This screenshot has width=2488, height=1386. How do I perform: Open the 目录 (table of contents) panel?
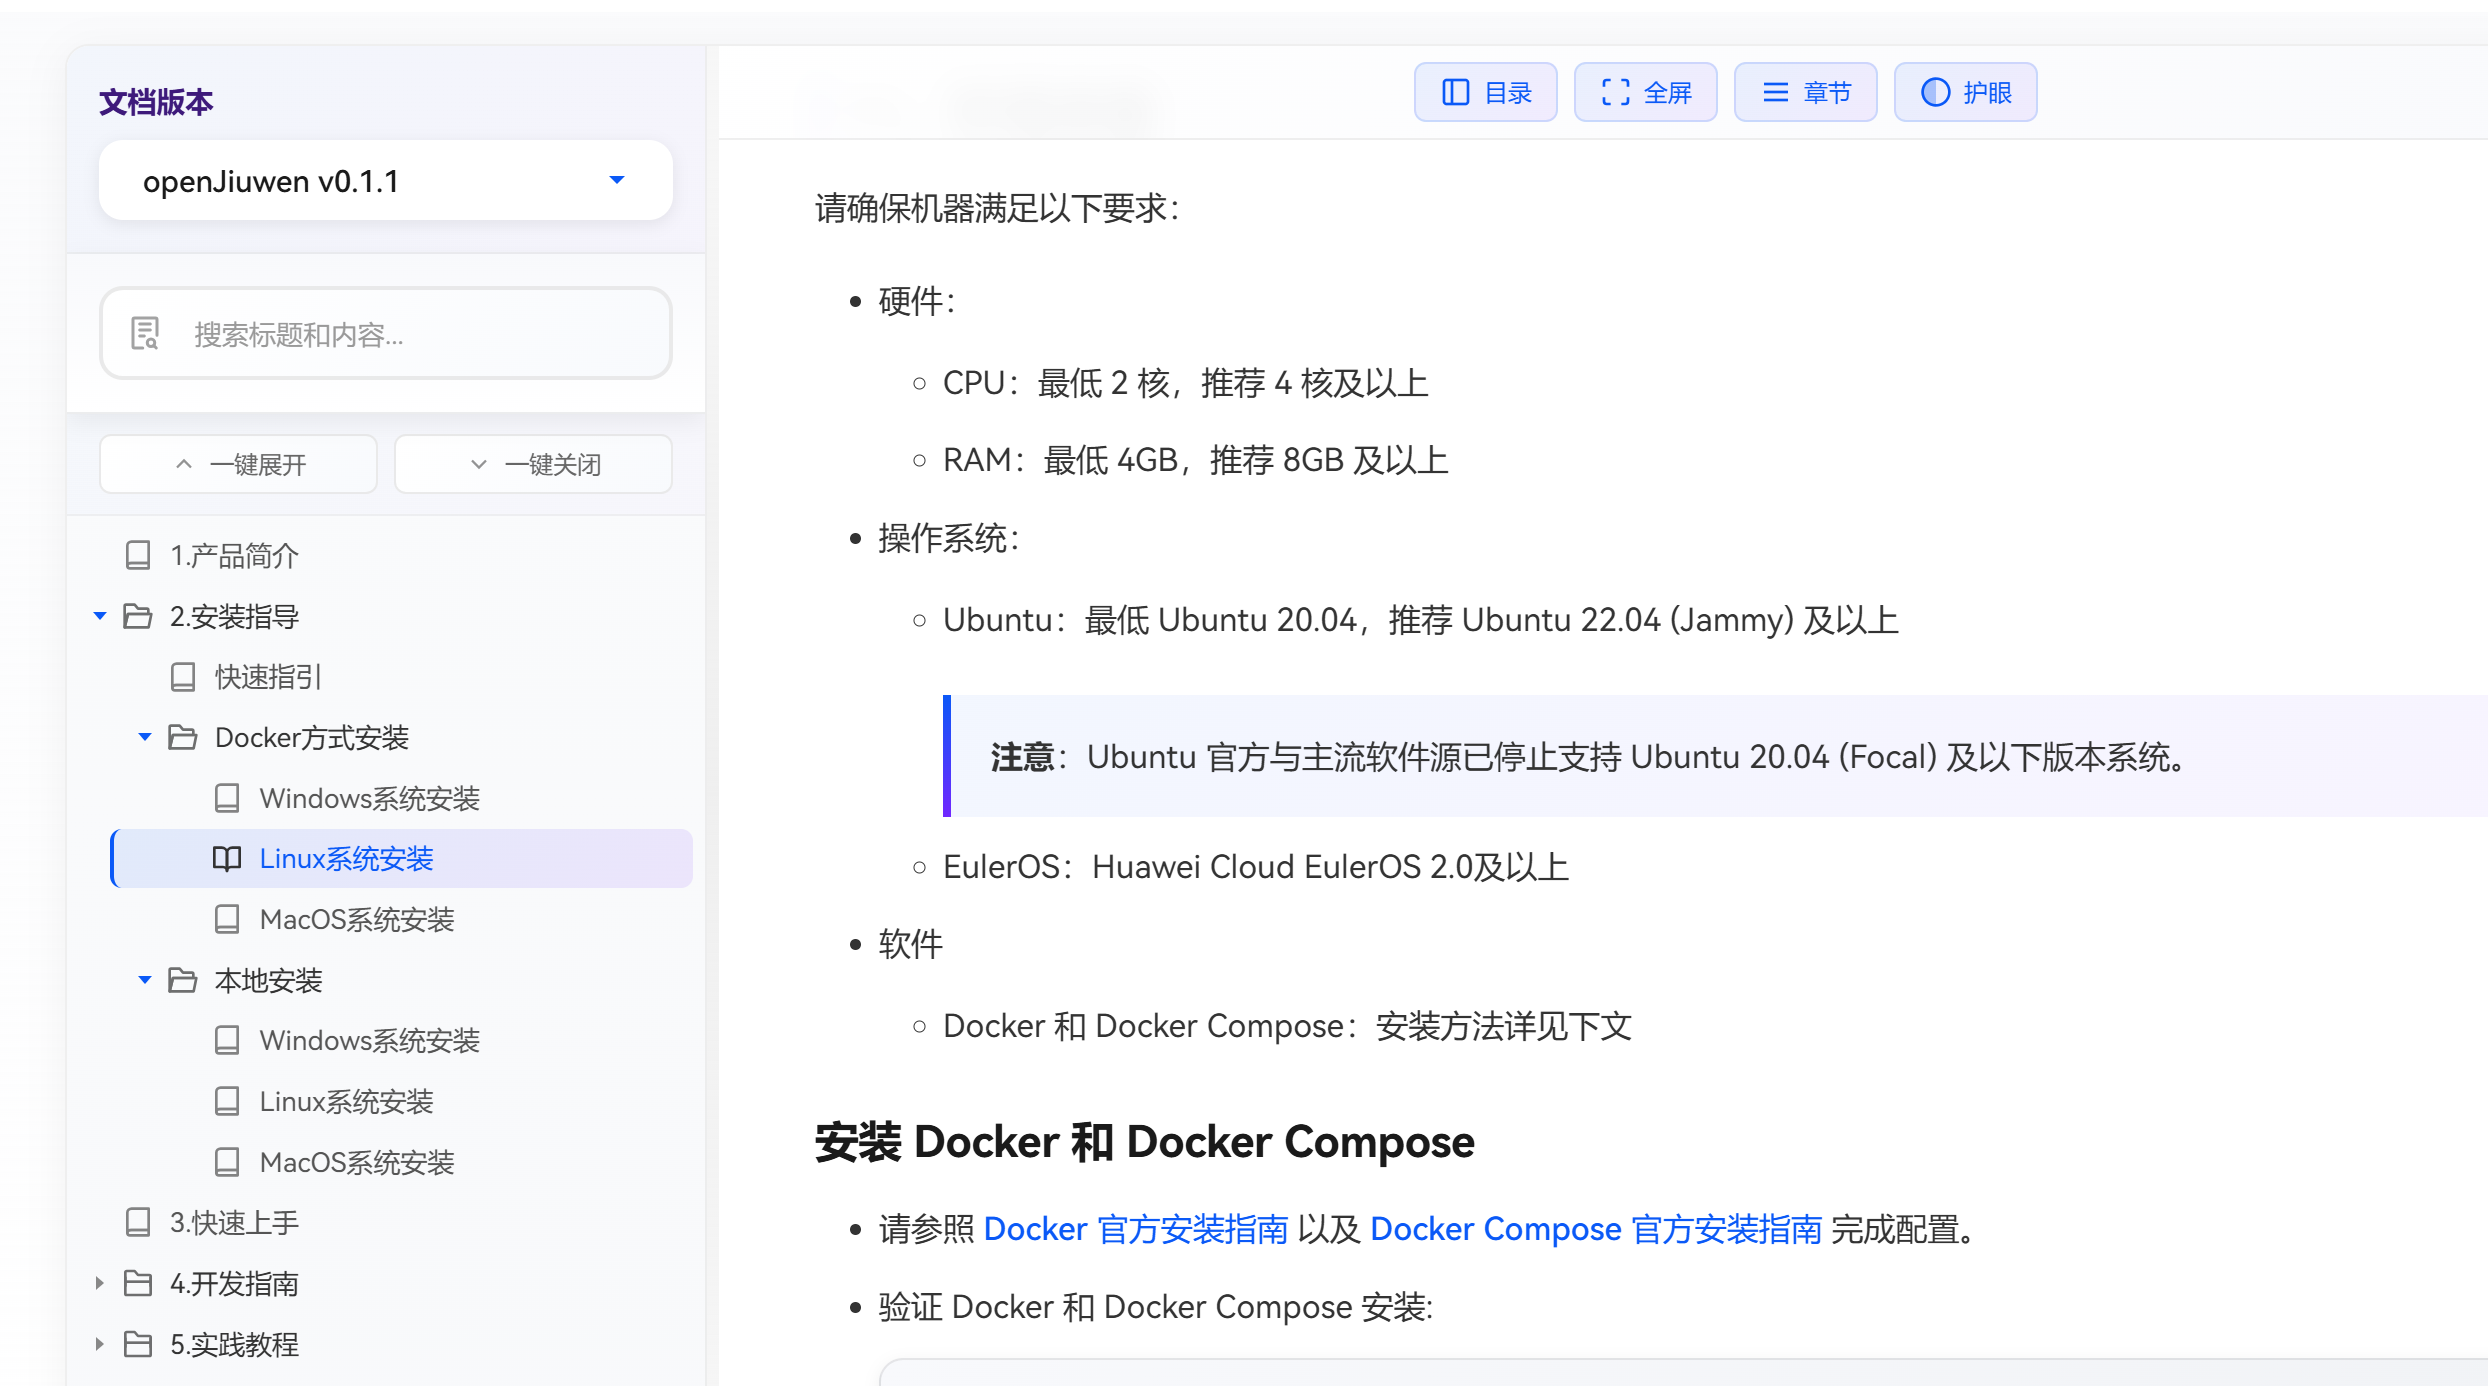coord(1485,92)
